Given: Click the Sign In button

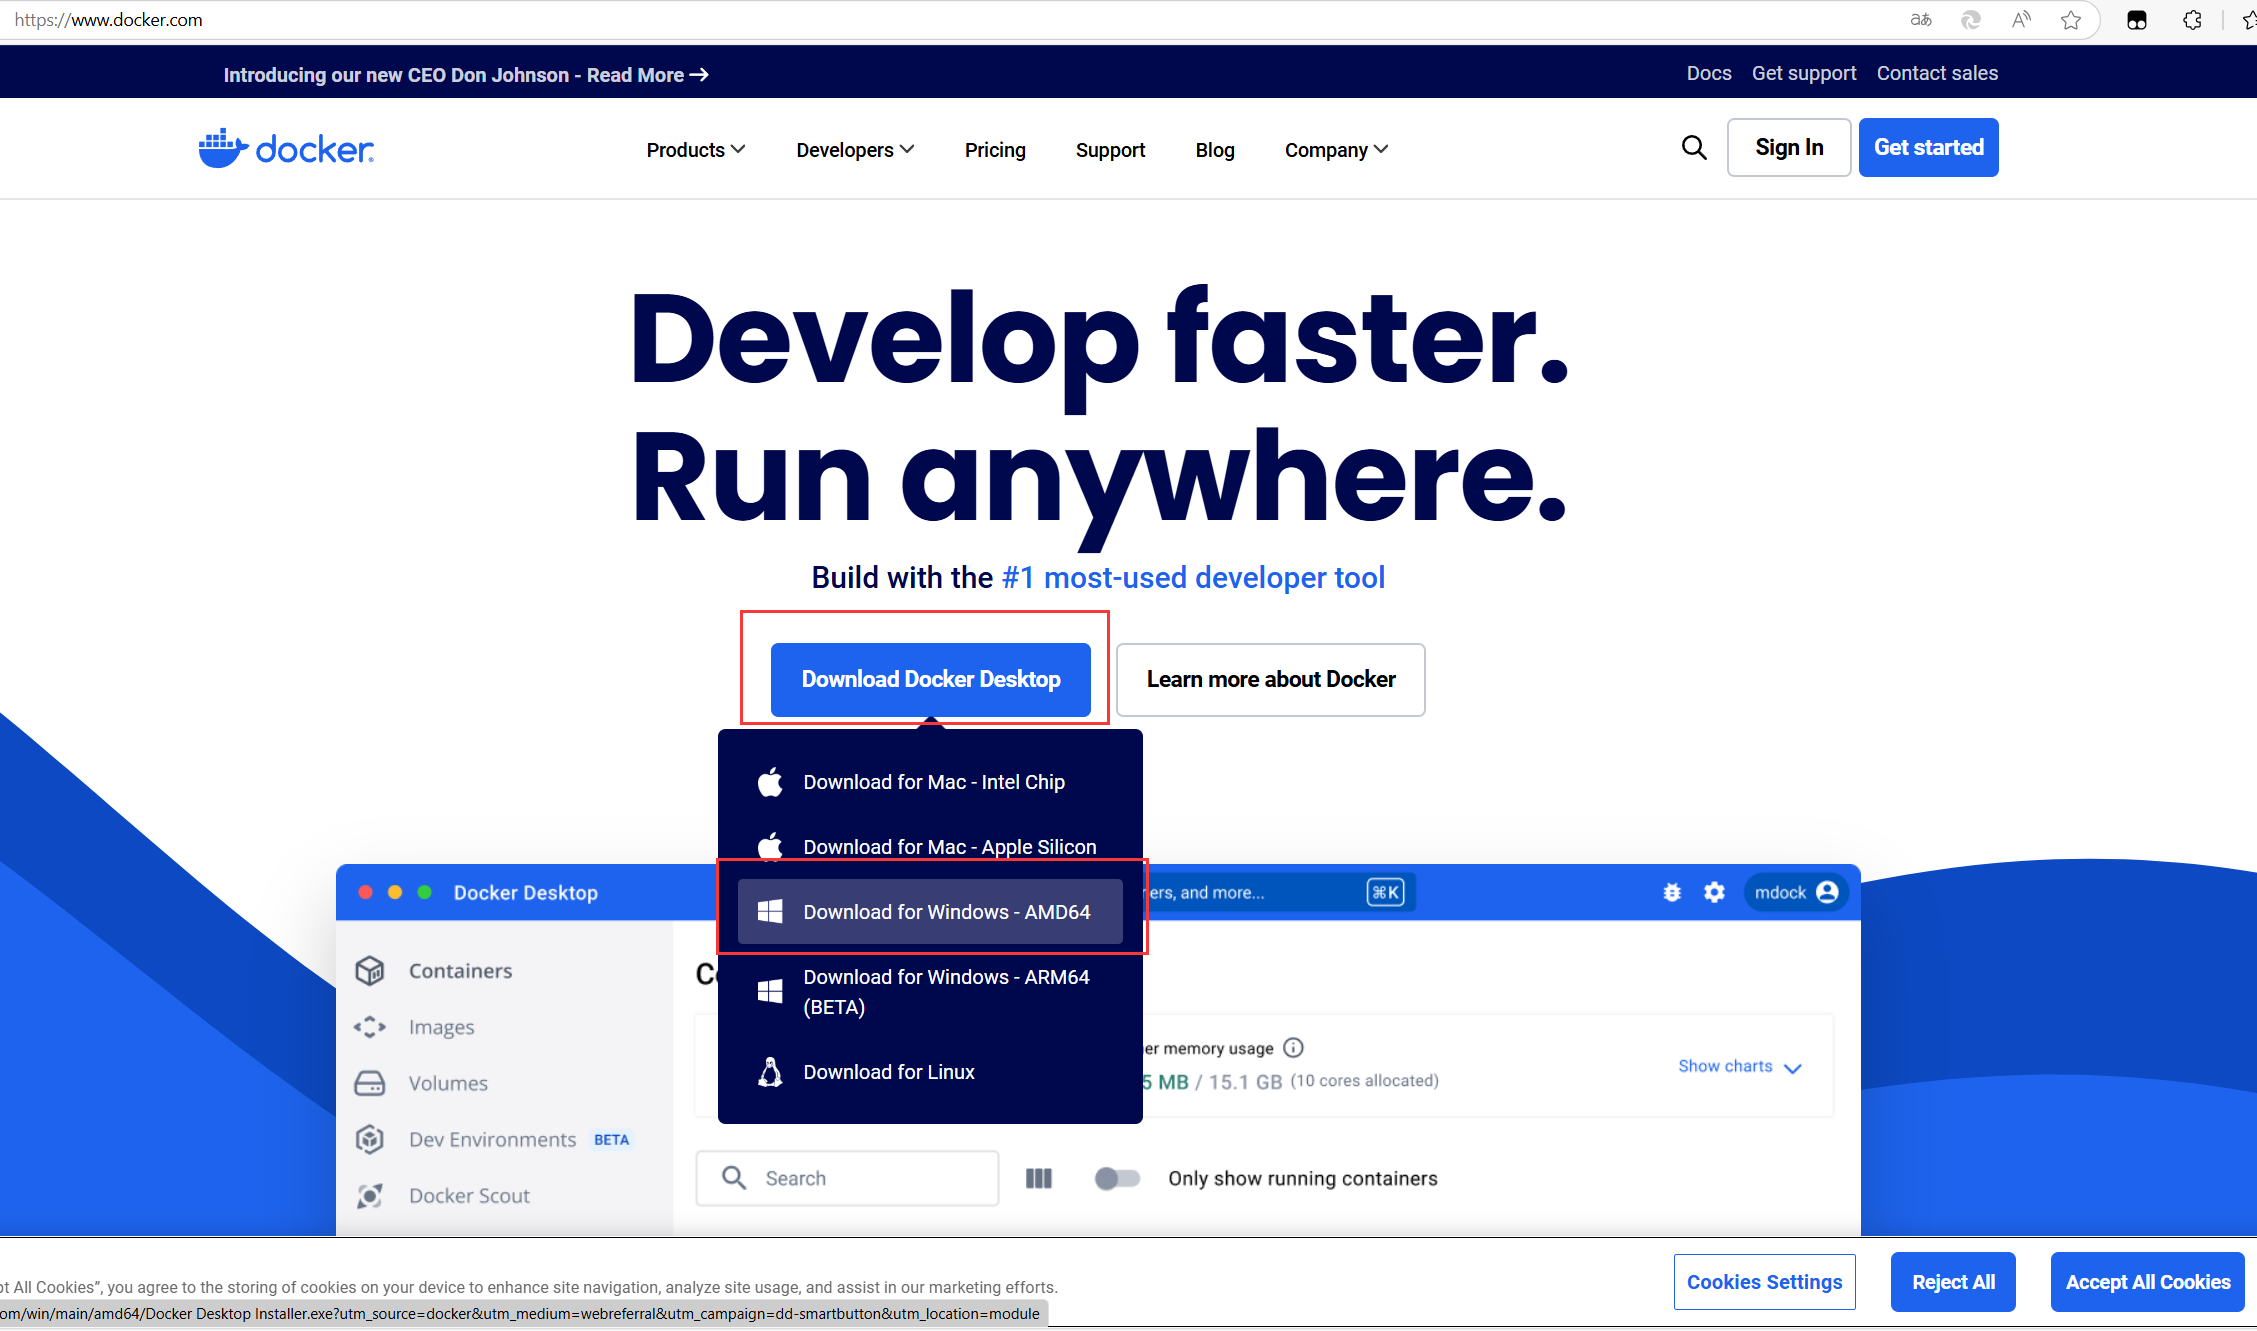Looking at the screenshot, I should click(x=1789, y=148).
